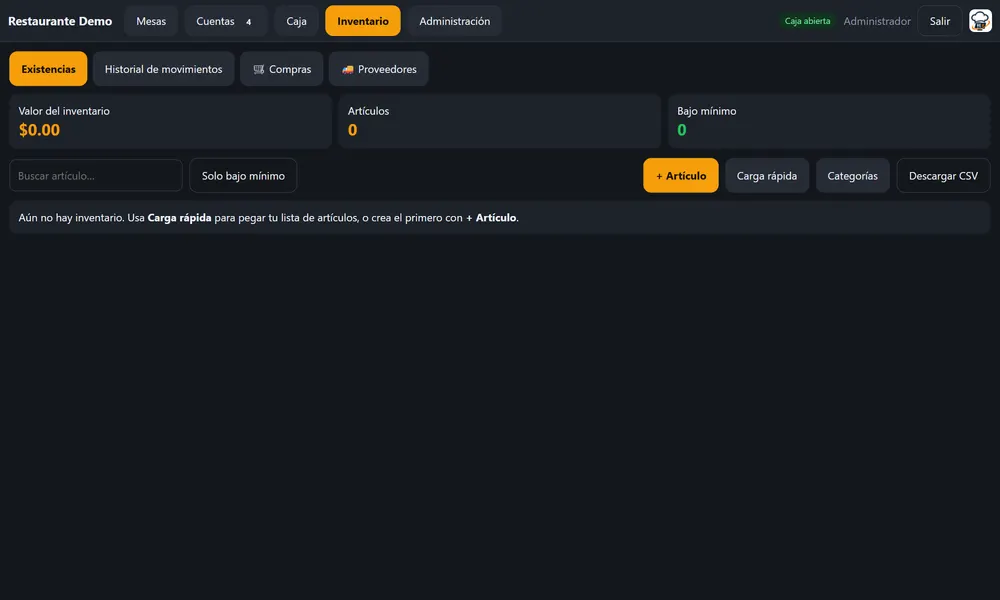Image resolution: width=1000 pixels, height=600 pixels.
Task: Click the delivery truck icon in Proveedores
Action: [348, 70]
